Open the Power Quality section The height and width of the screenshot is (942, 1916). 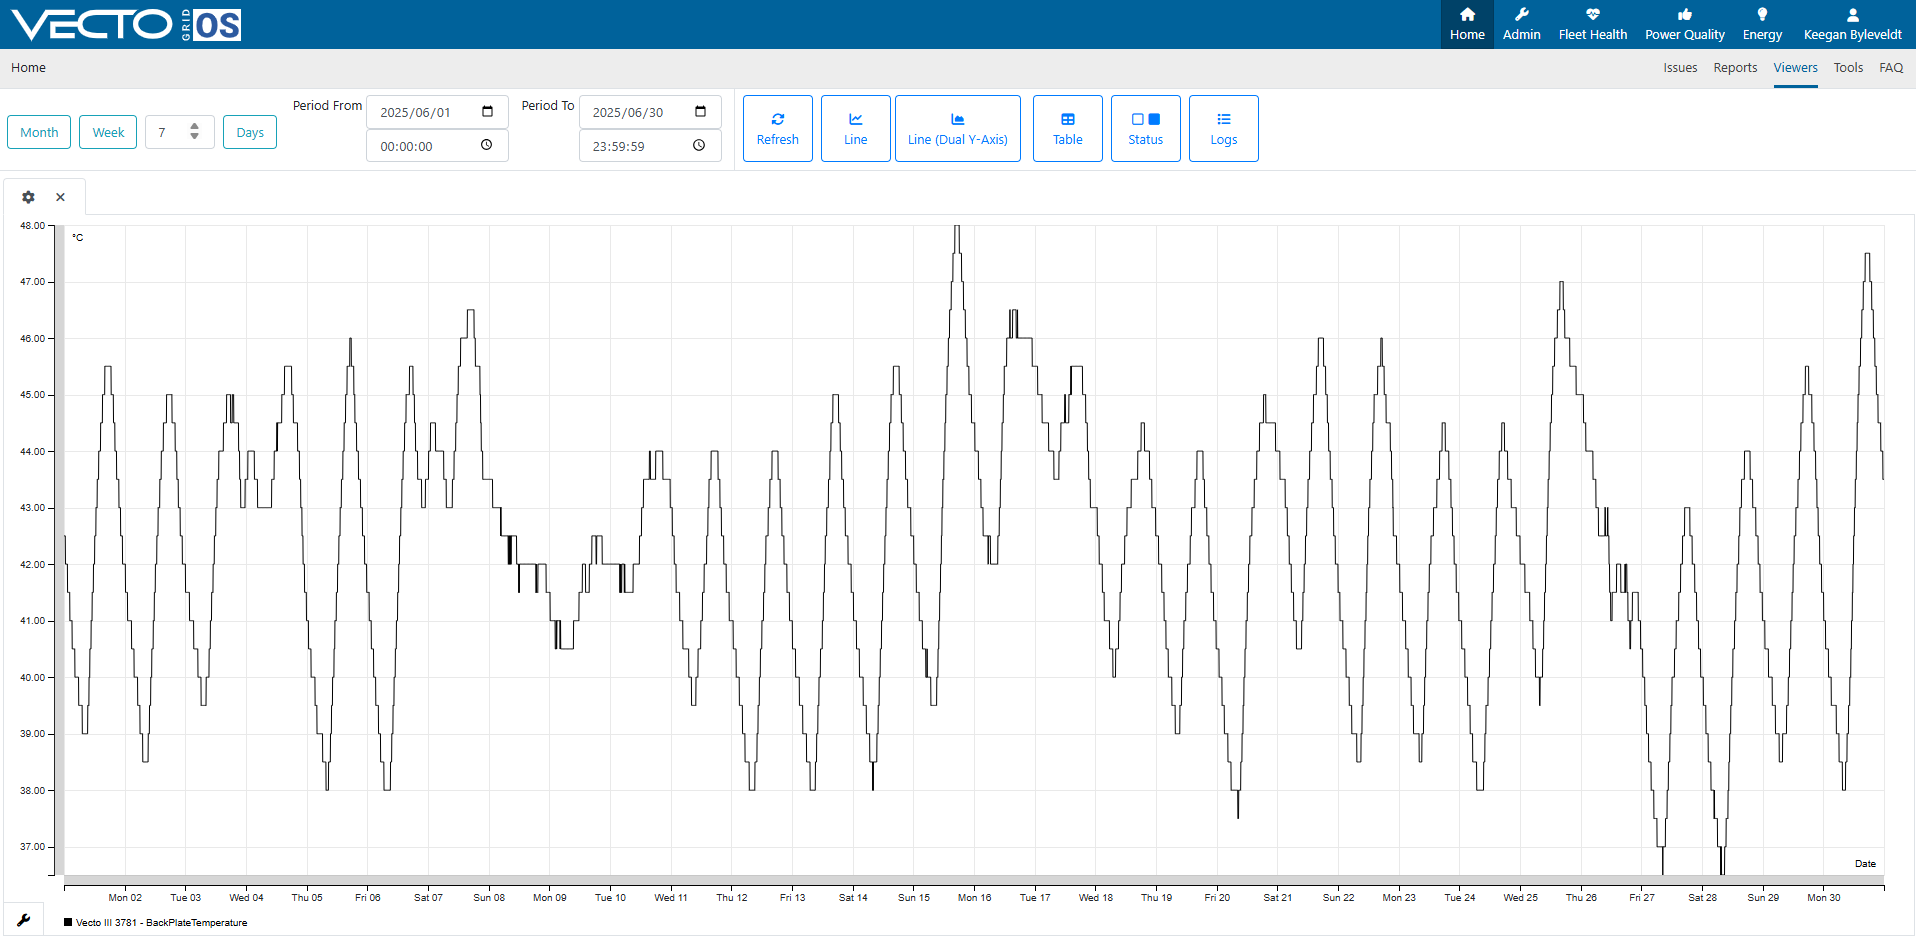pos(1684,24)
